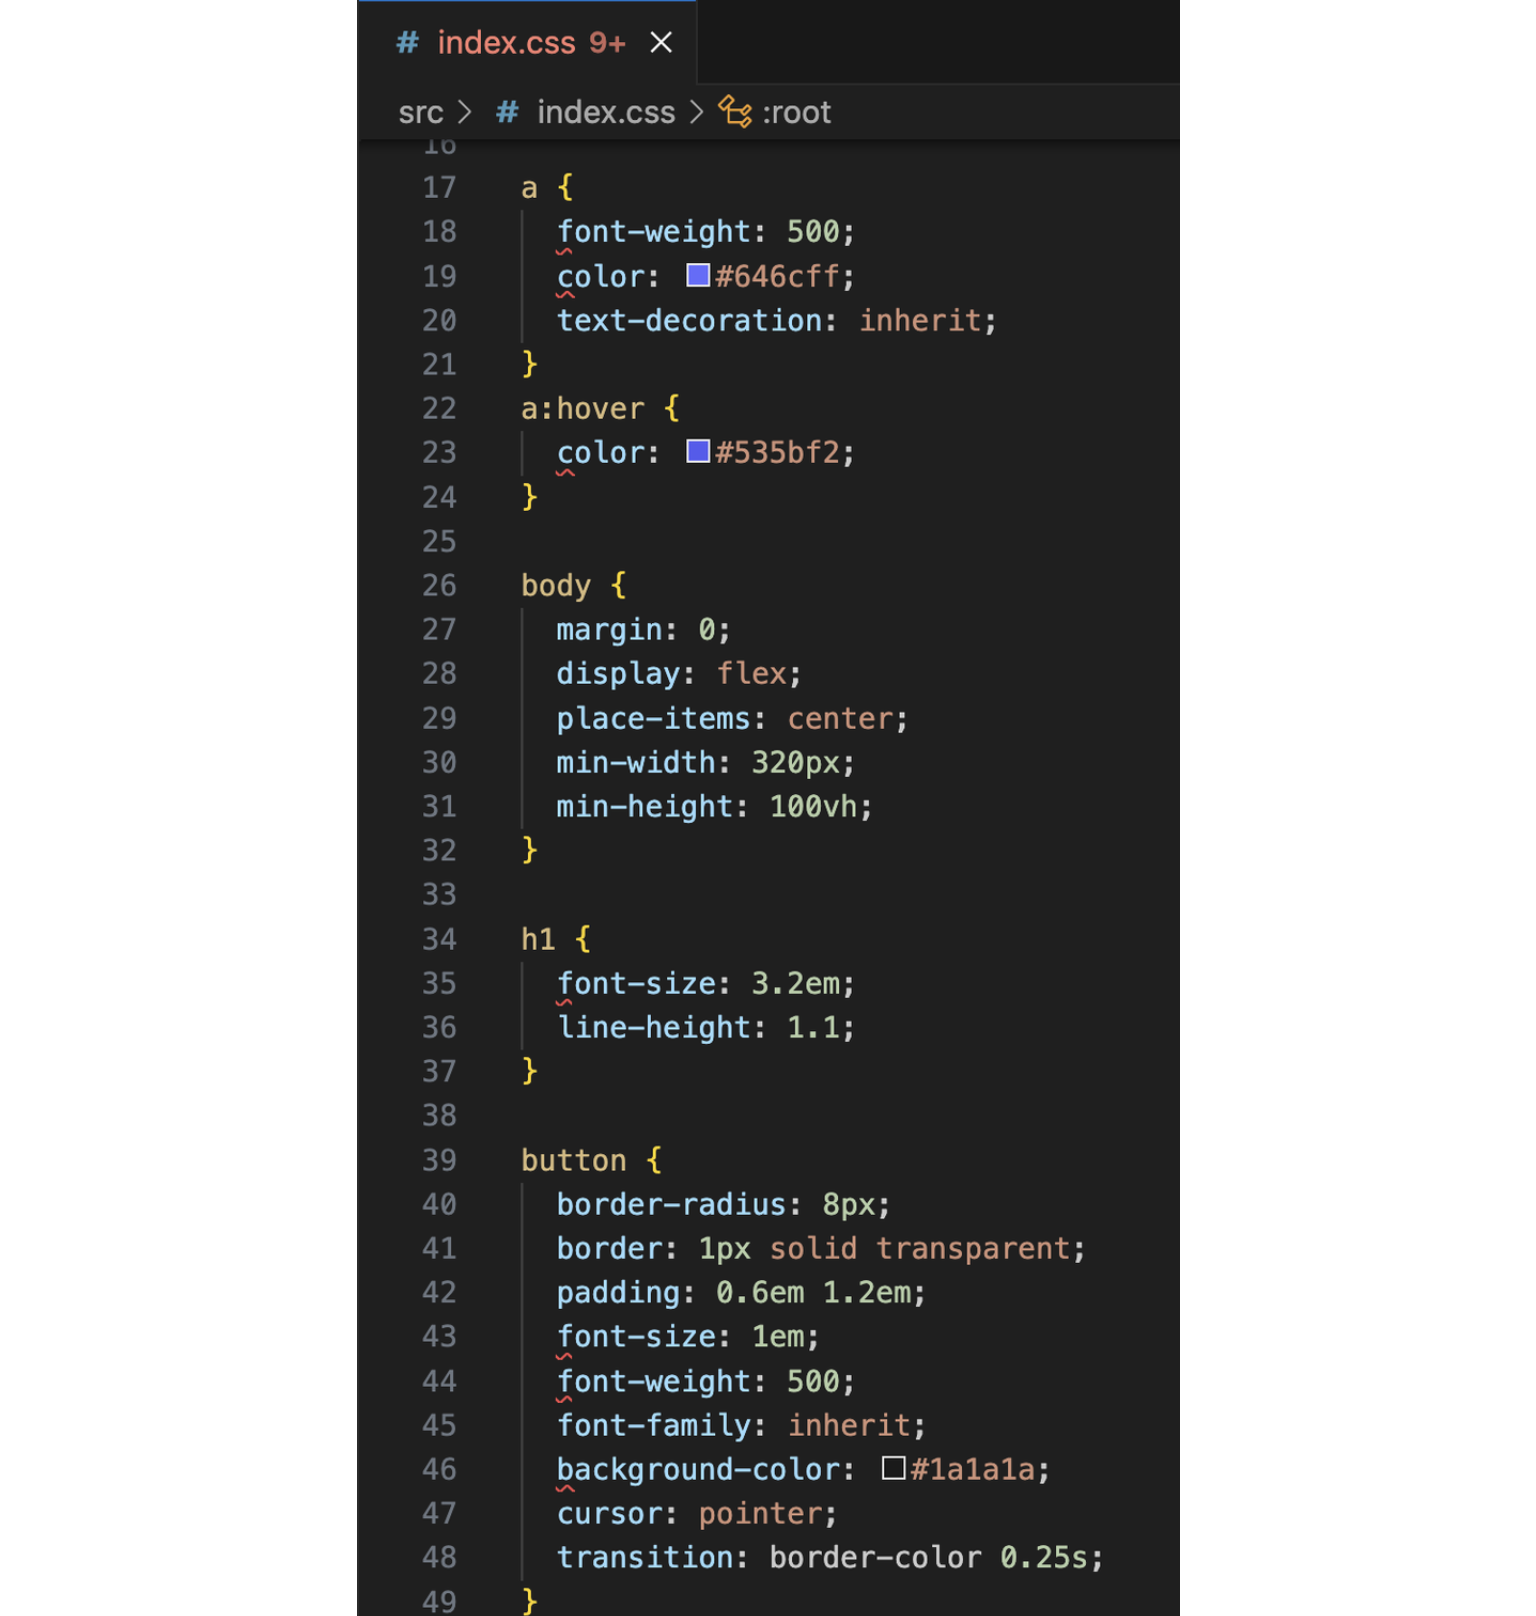Image resolution: width=1536 pixels, height=1616 pixels.
Task: Open the src breadcrumb folder
Action: pyautogui.click(x=420, y=113)
